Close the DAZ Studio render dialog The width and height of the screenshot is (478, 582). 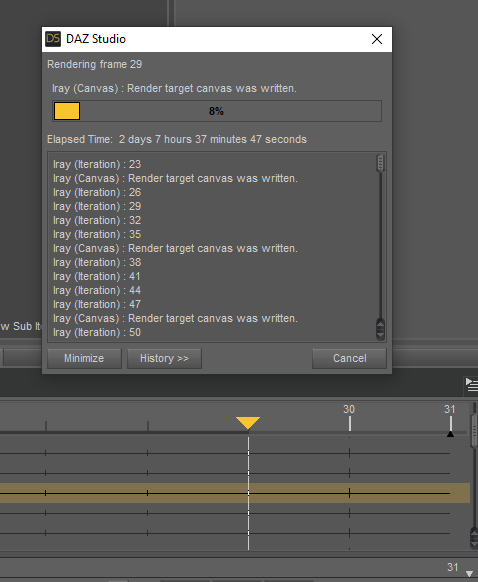(377, 39)
